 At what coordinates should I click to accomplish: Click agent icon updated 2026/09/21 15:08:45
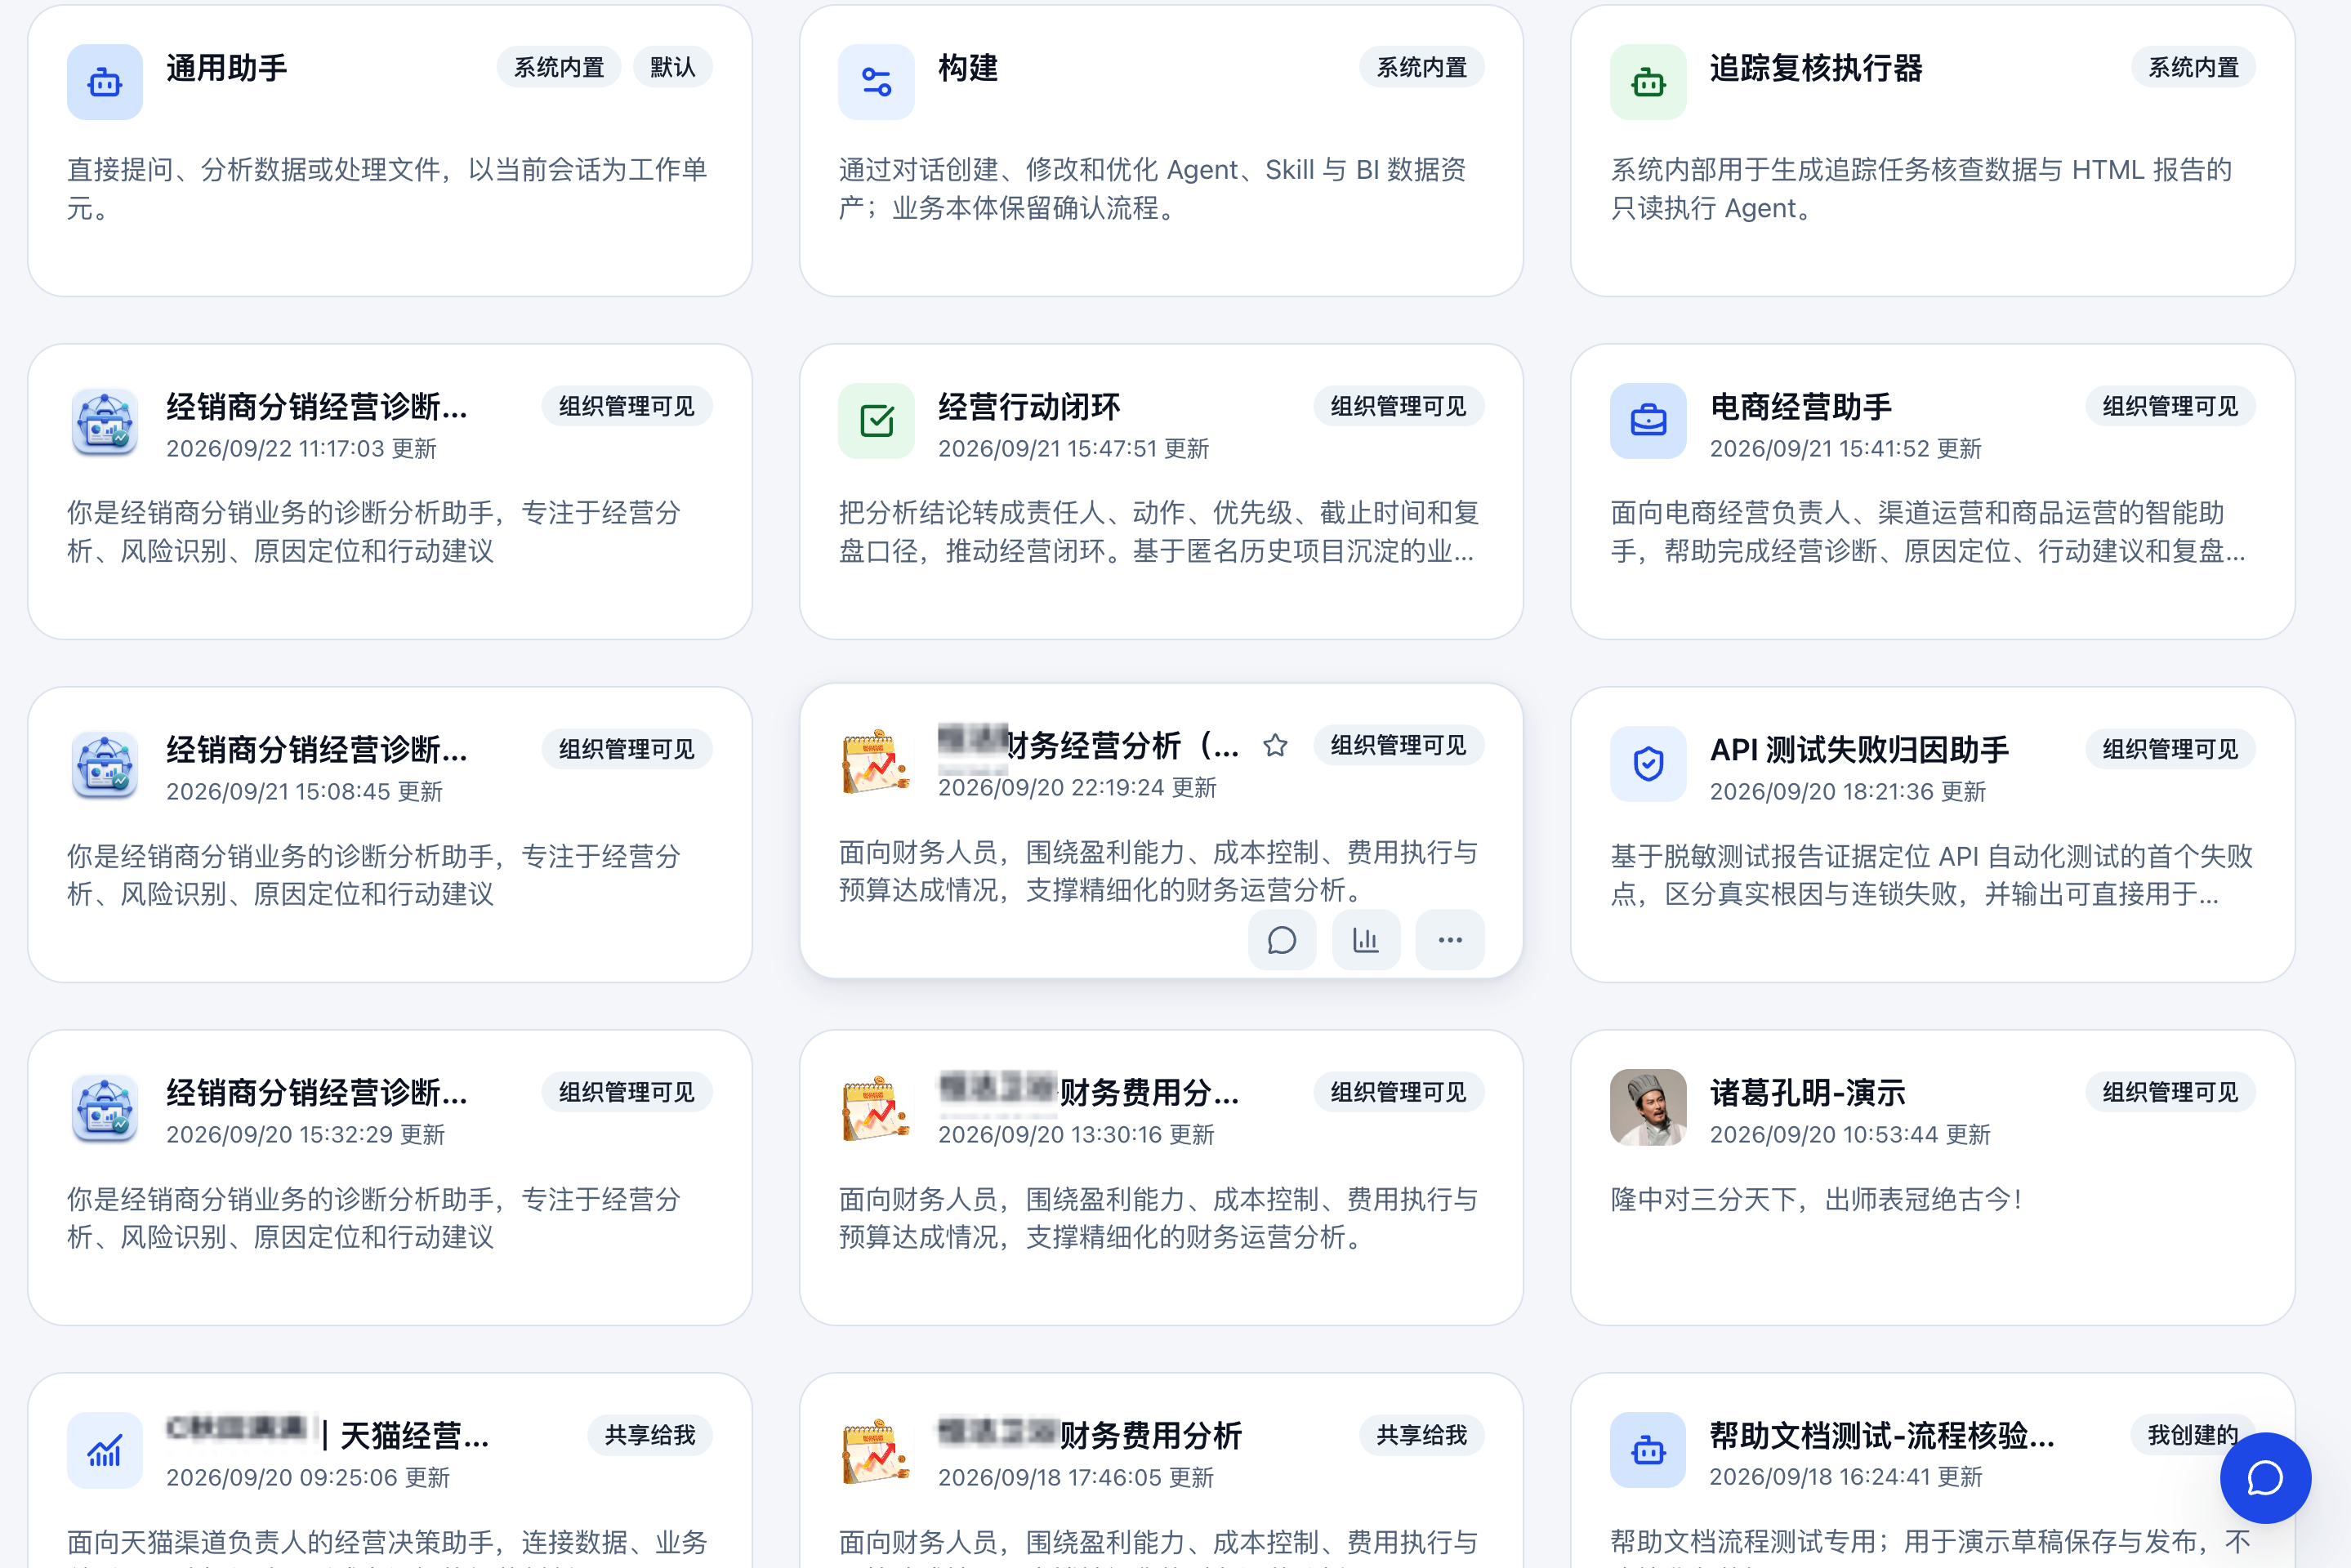[104, 764]
